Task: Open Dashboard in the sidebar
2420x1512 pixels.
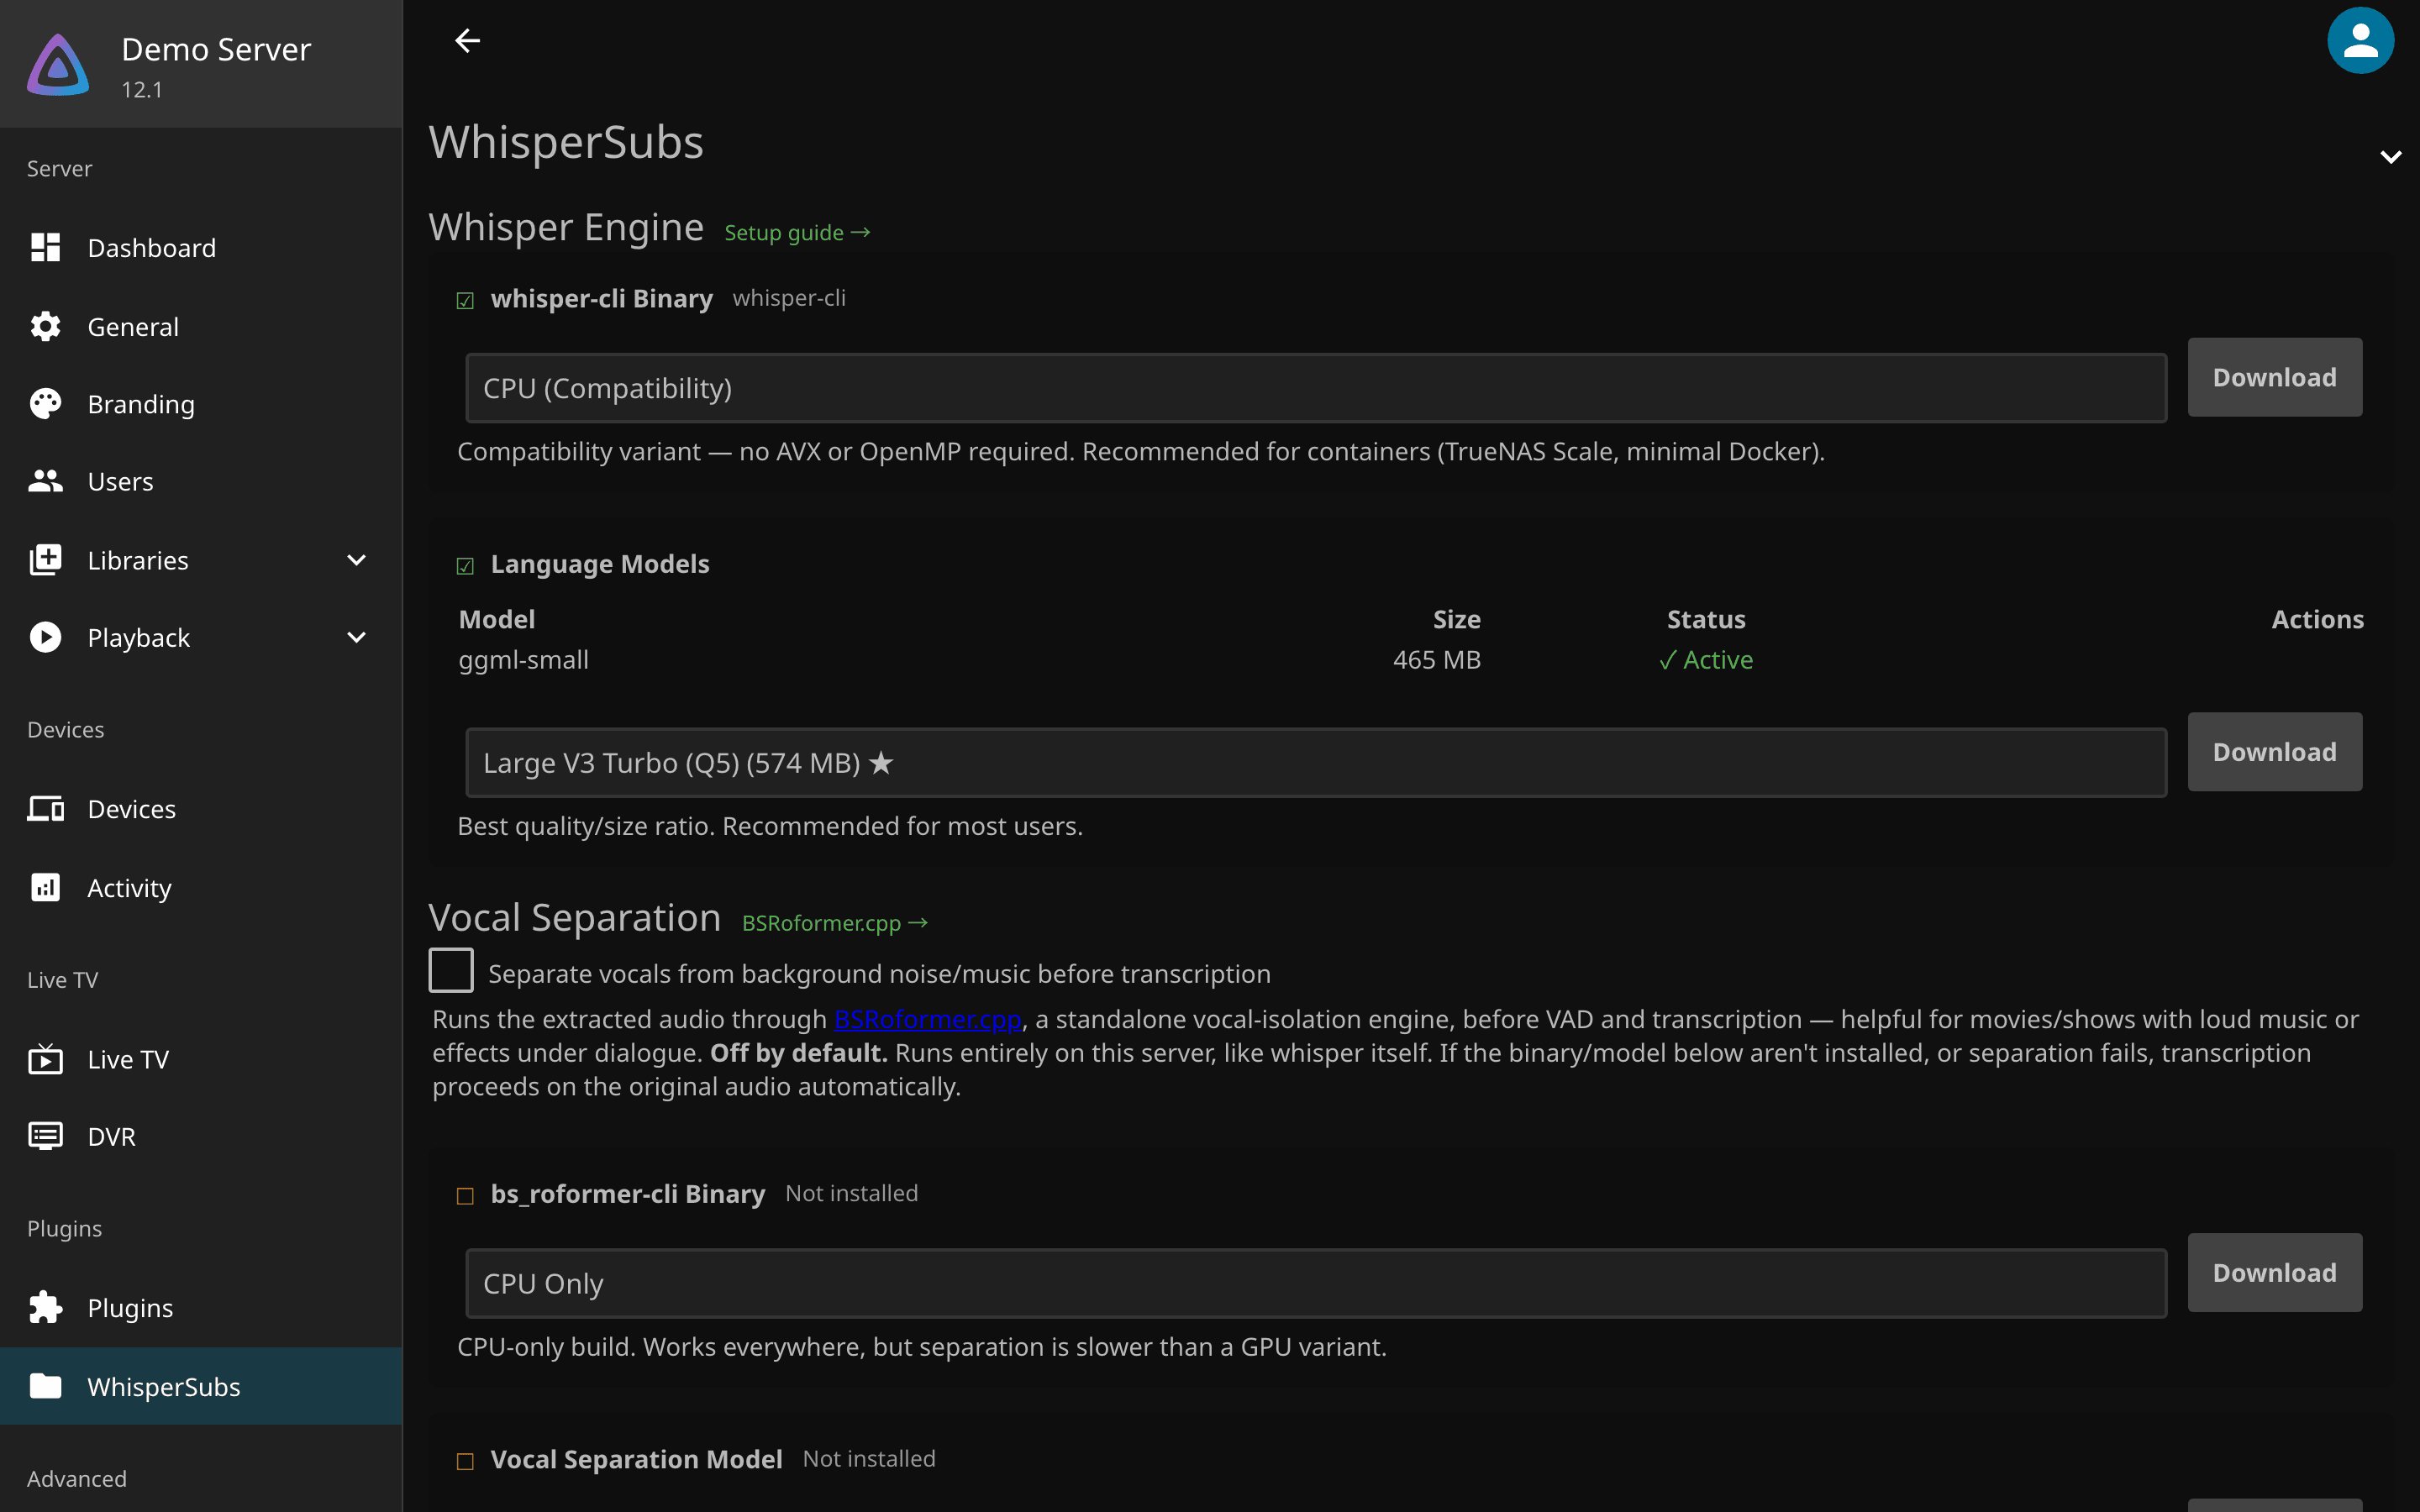Action: tap(201, 247)
